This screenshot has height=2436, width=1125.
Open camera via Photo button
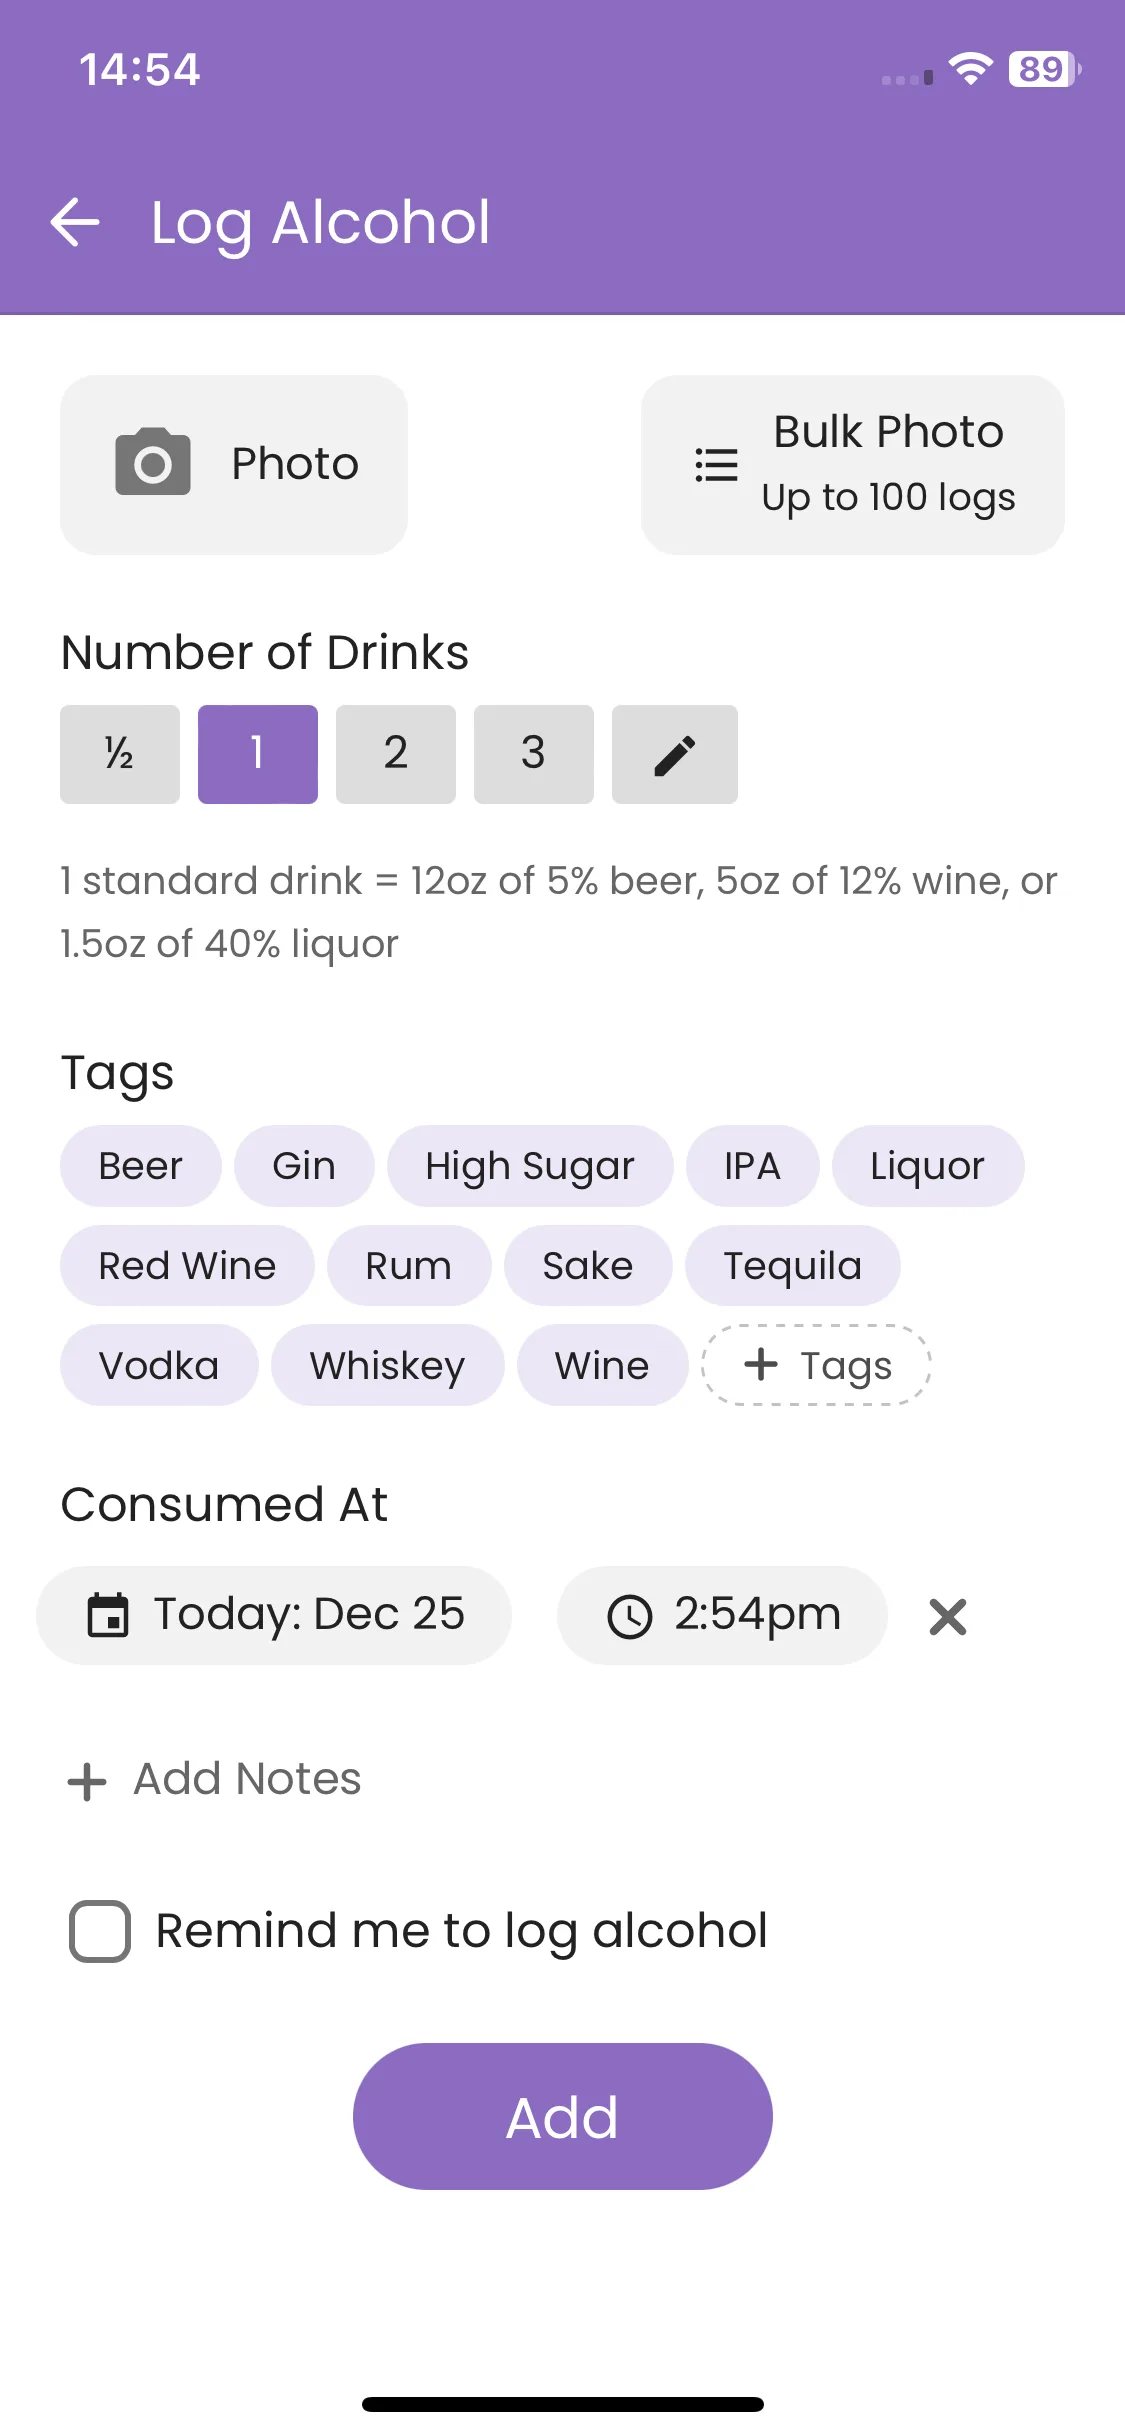click(234, 465)
